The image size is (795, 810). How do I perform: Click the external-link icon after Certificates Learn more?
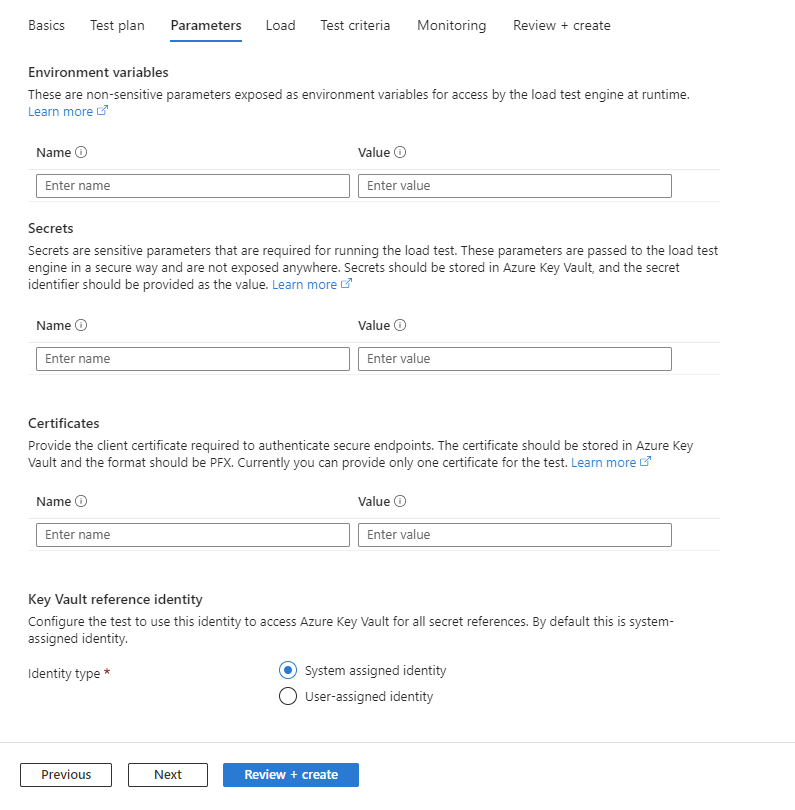coord(645,462)
